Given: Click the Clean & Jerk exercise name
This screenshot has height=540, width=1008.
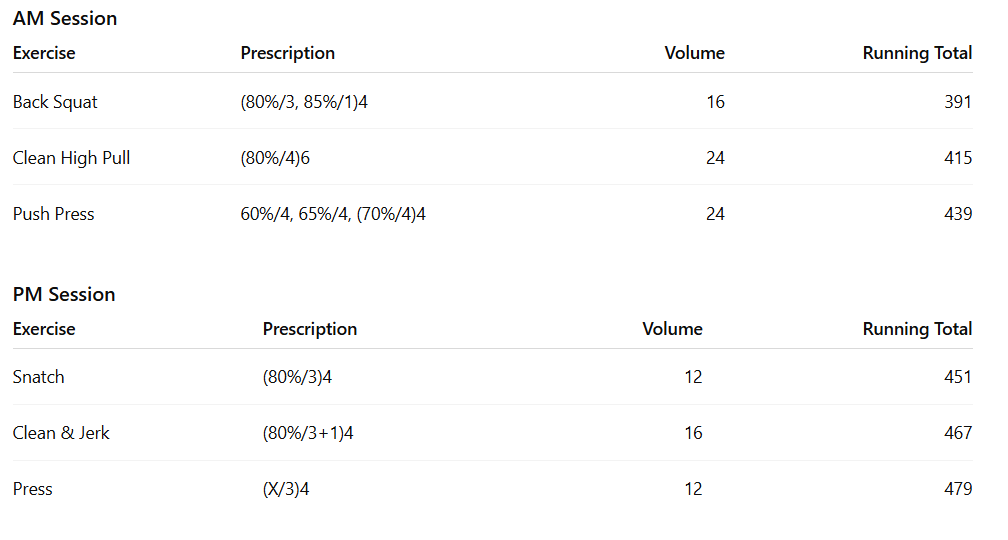Looking at the screenshot, I should click(x=61, y=433).
